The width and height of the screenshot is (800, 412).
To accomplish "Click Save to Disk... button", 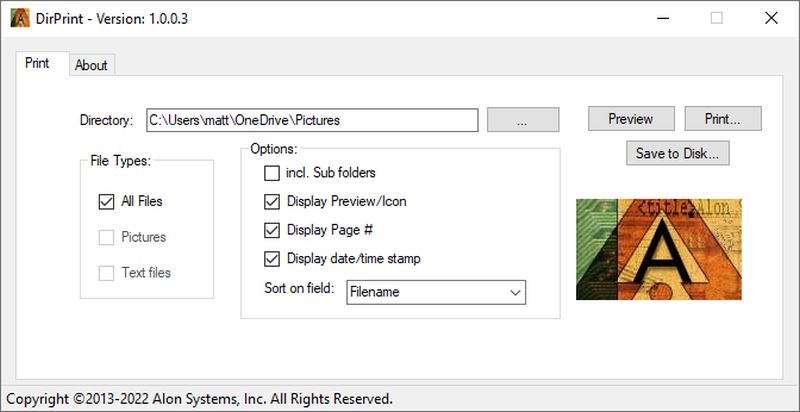I will point(678,153).
